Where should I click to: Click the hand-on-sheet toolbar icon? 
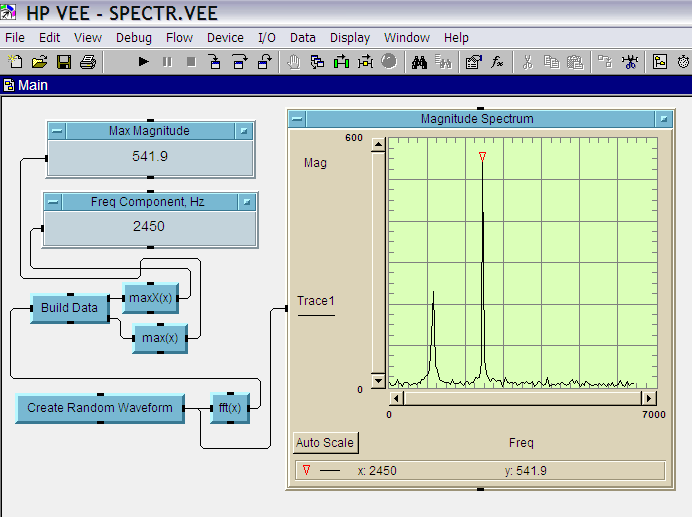point(474,62)
